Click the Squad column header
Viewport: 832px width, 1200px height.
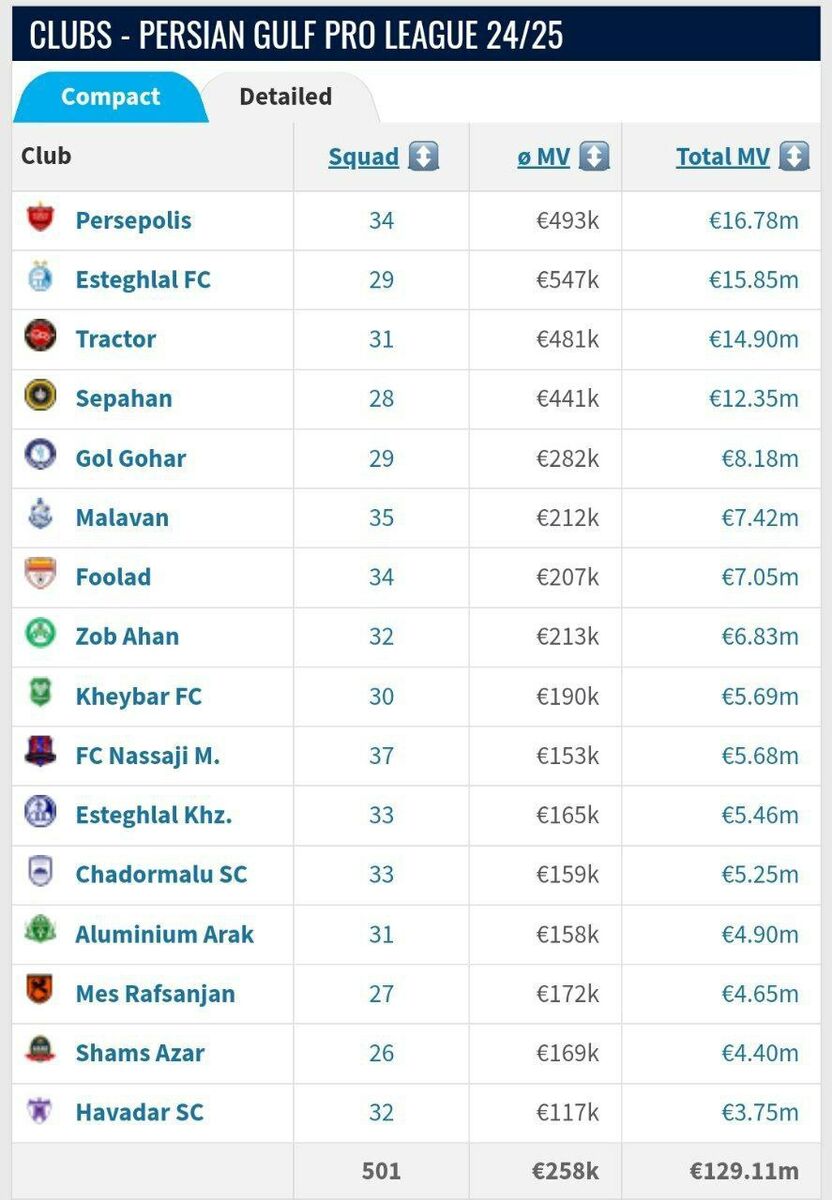(x=361, y=156)
